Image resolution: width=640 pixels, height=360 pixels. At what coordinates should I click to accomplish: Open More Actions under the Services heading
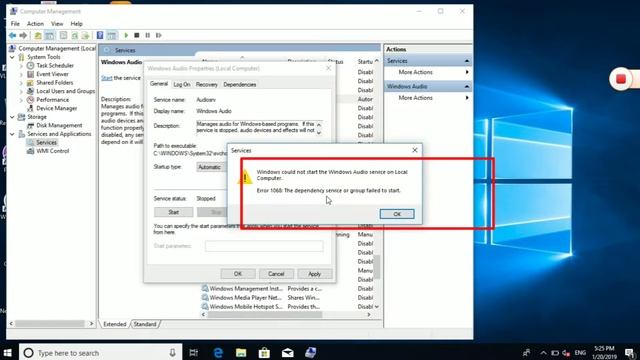coord(415,72)
